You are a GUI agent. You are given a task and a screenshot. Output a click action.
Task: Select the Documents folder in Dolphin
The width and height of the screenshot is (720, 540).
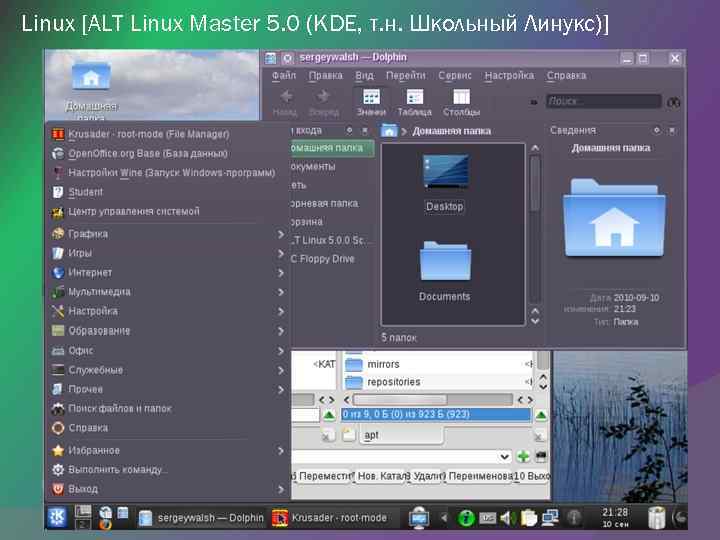click(444, 271)
